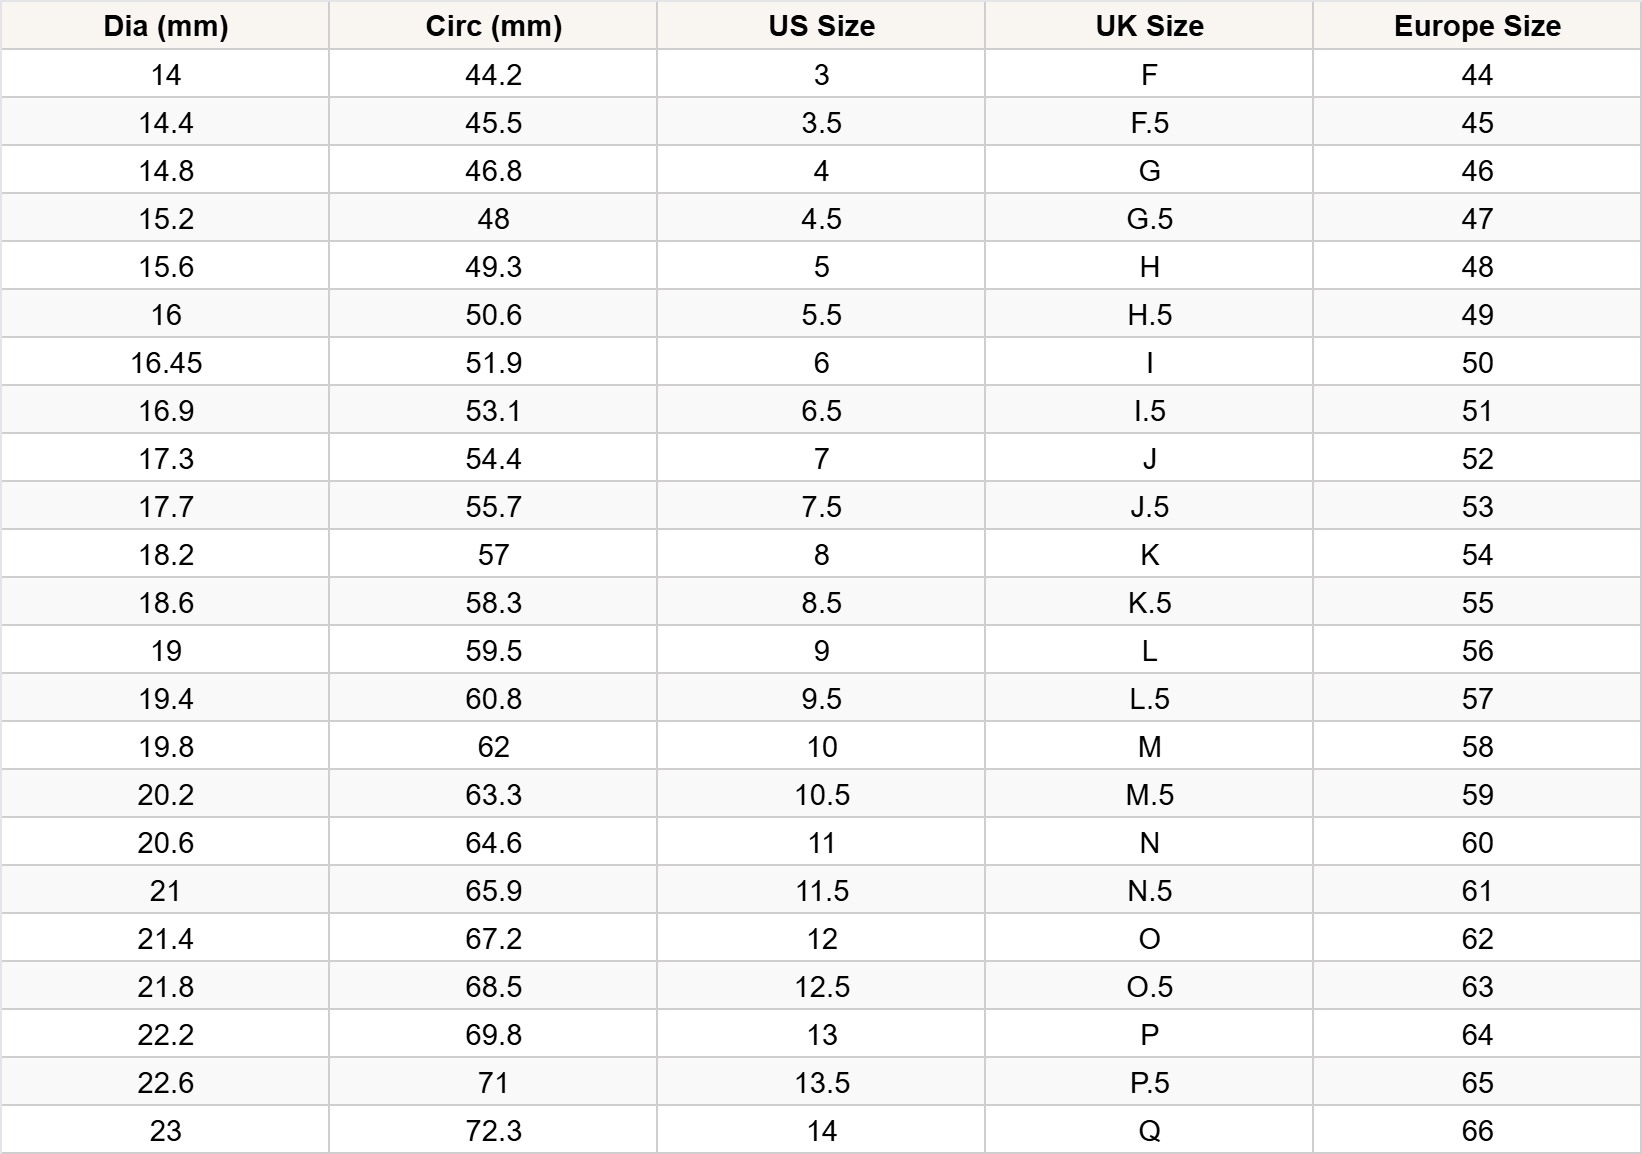Select UK size Q cell
The height and width of the screenshot is (1154, 1642).
coord(1149,1131)
